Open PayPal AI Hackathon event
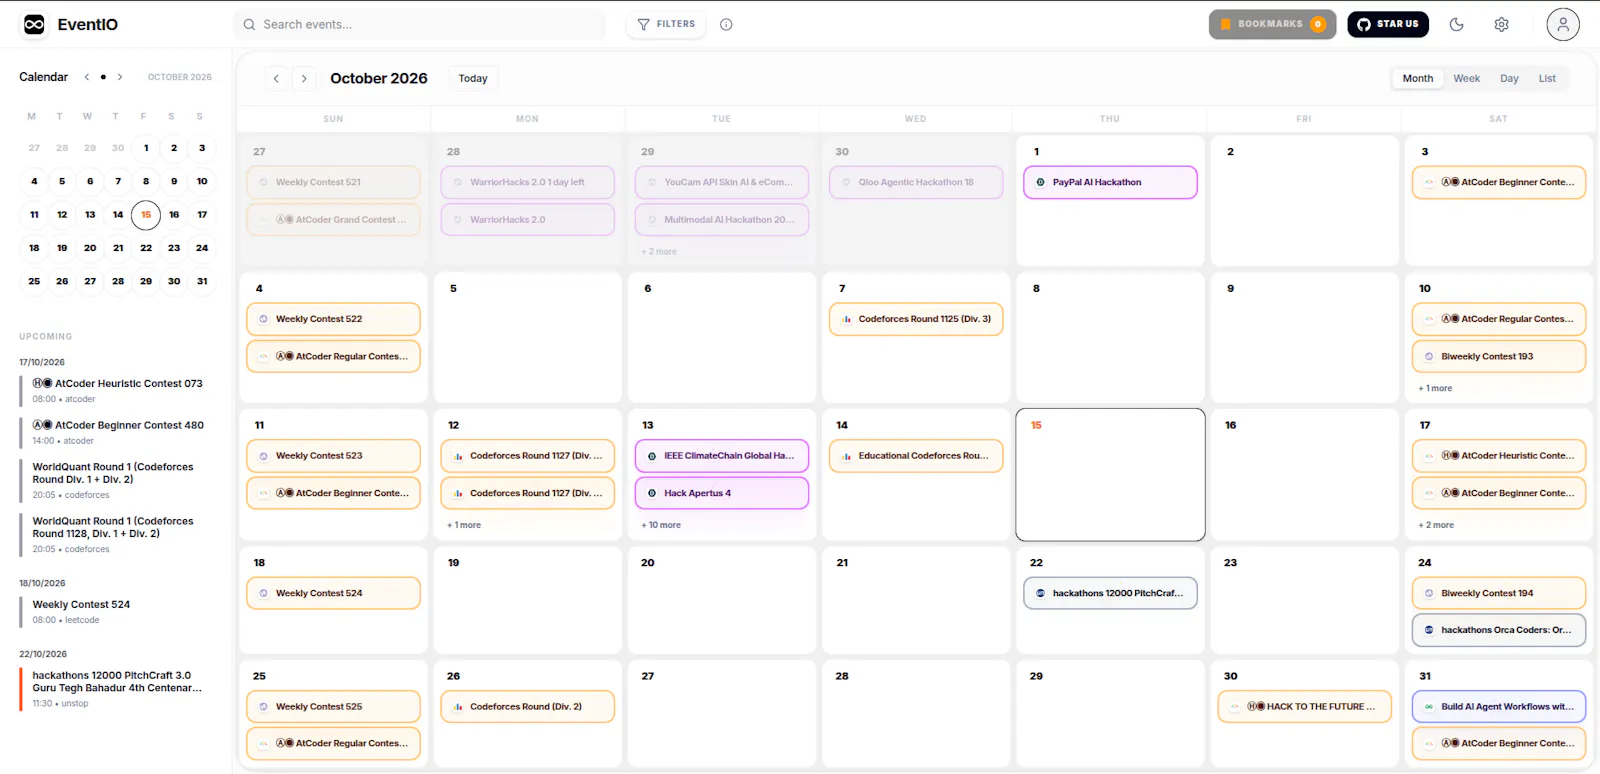1600x774 pixels. click(1110, 182)
